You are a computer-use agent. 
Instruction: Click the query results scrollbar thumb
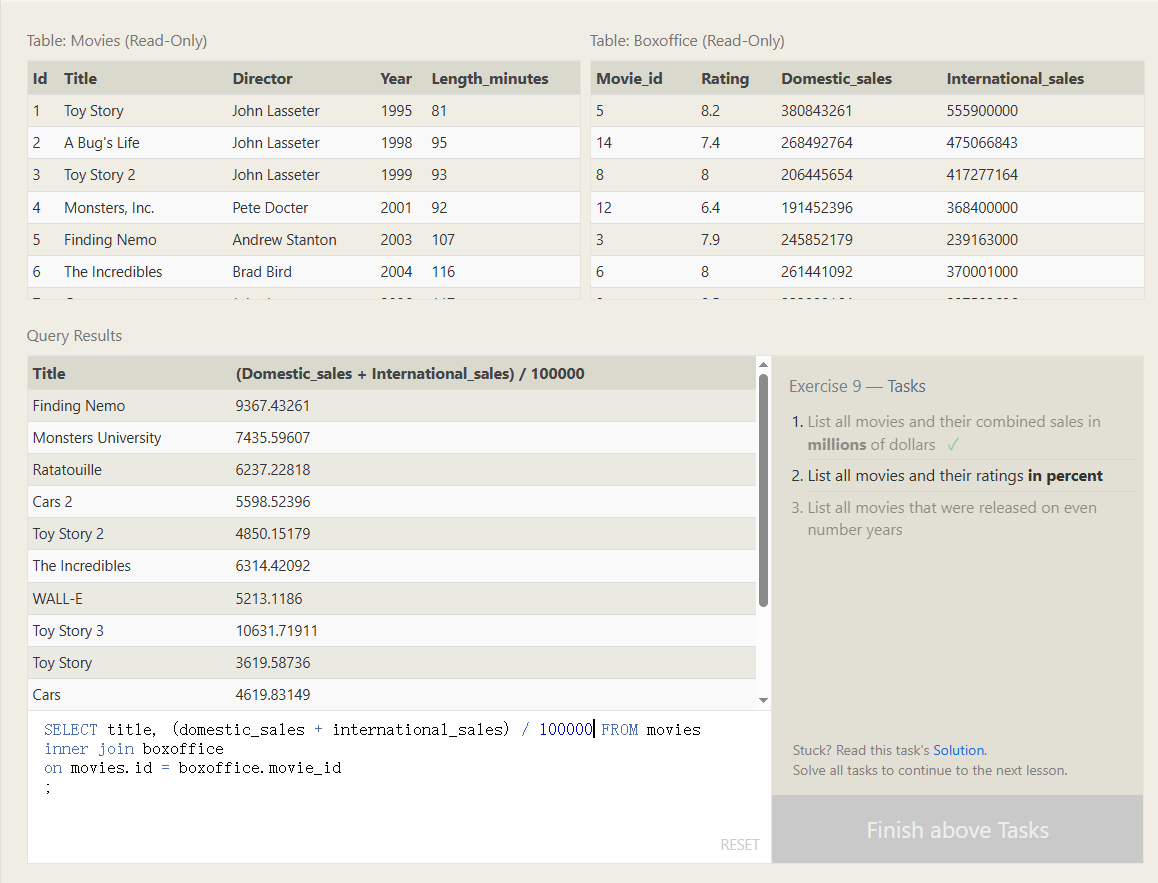764,490
